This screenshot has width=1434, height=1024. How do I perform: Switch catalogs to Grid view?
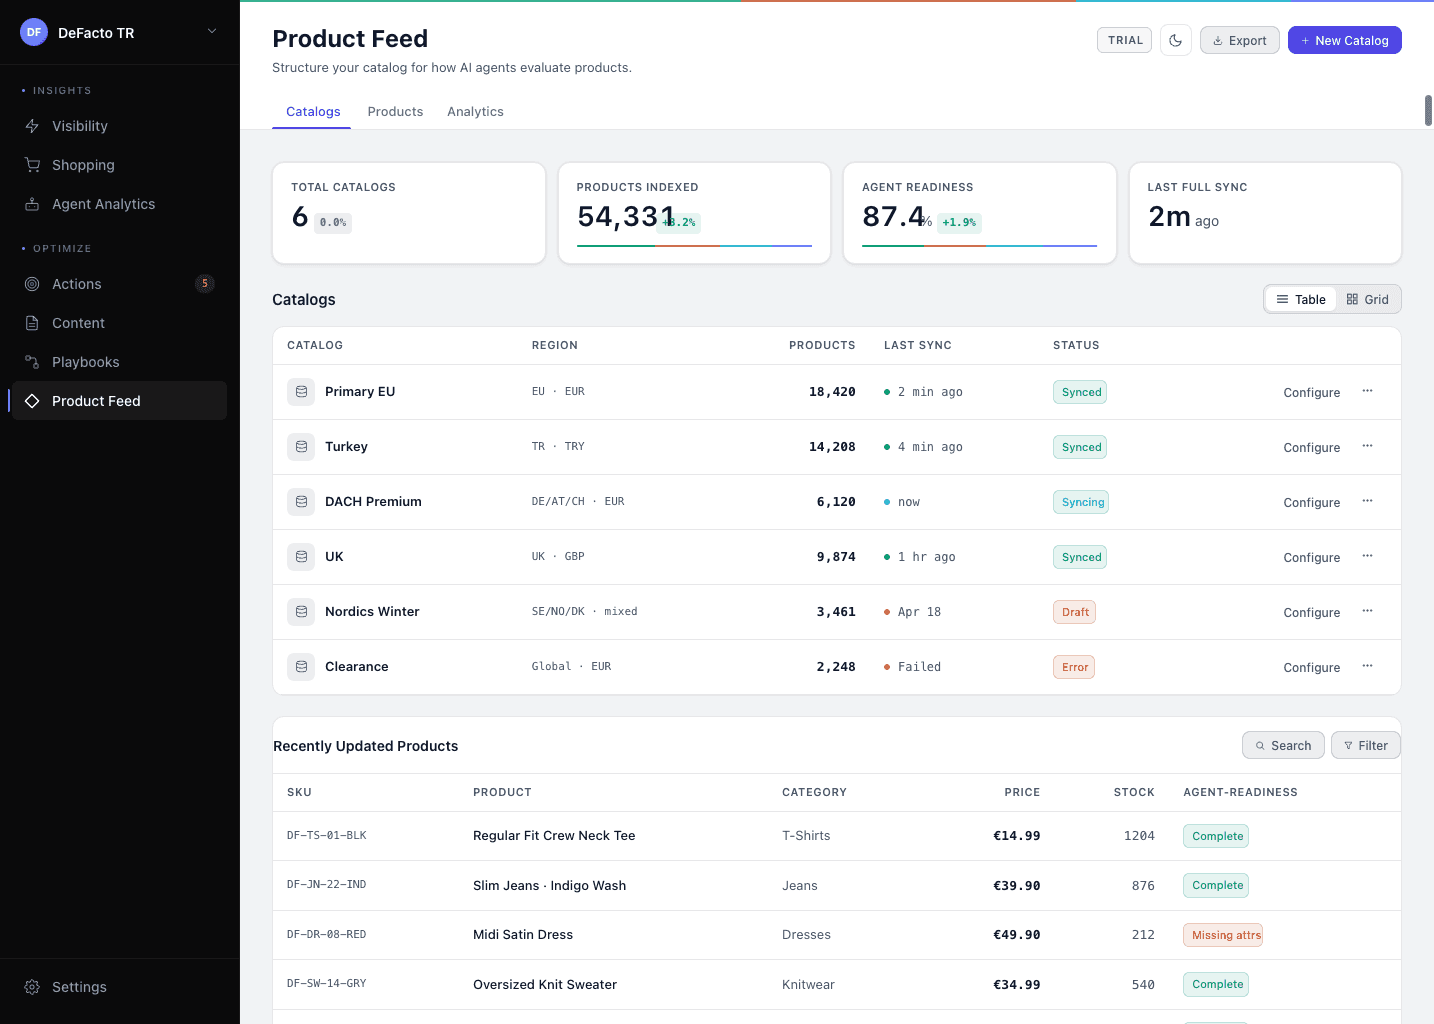click(1367, 298)
